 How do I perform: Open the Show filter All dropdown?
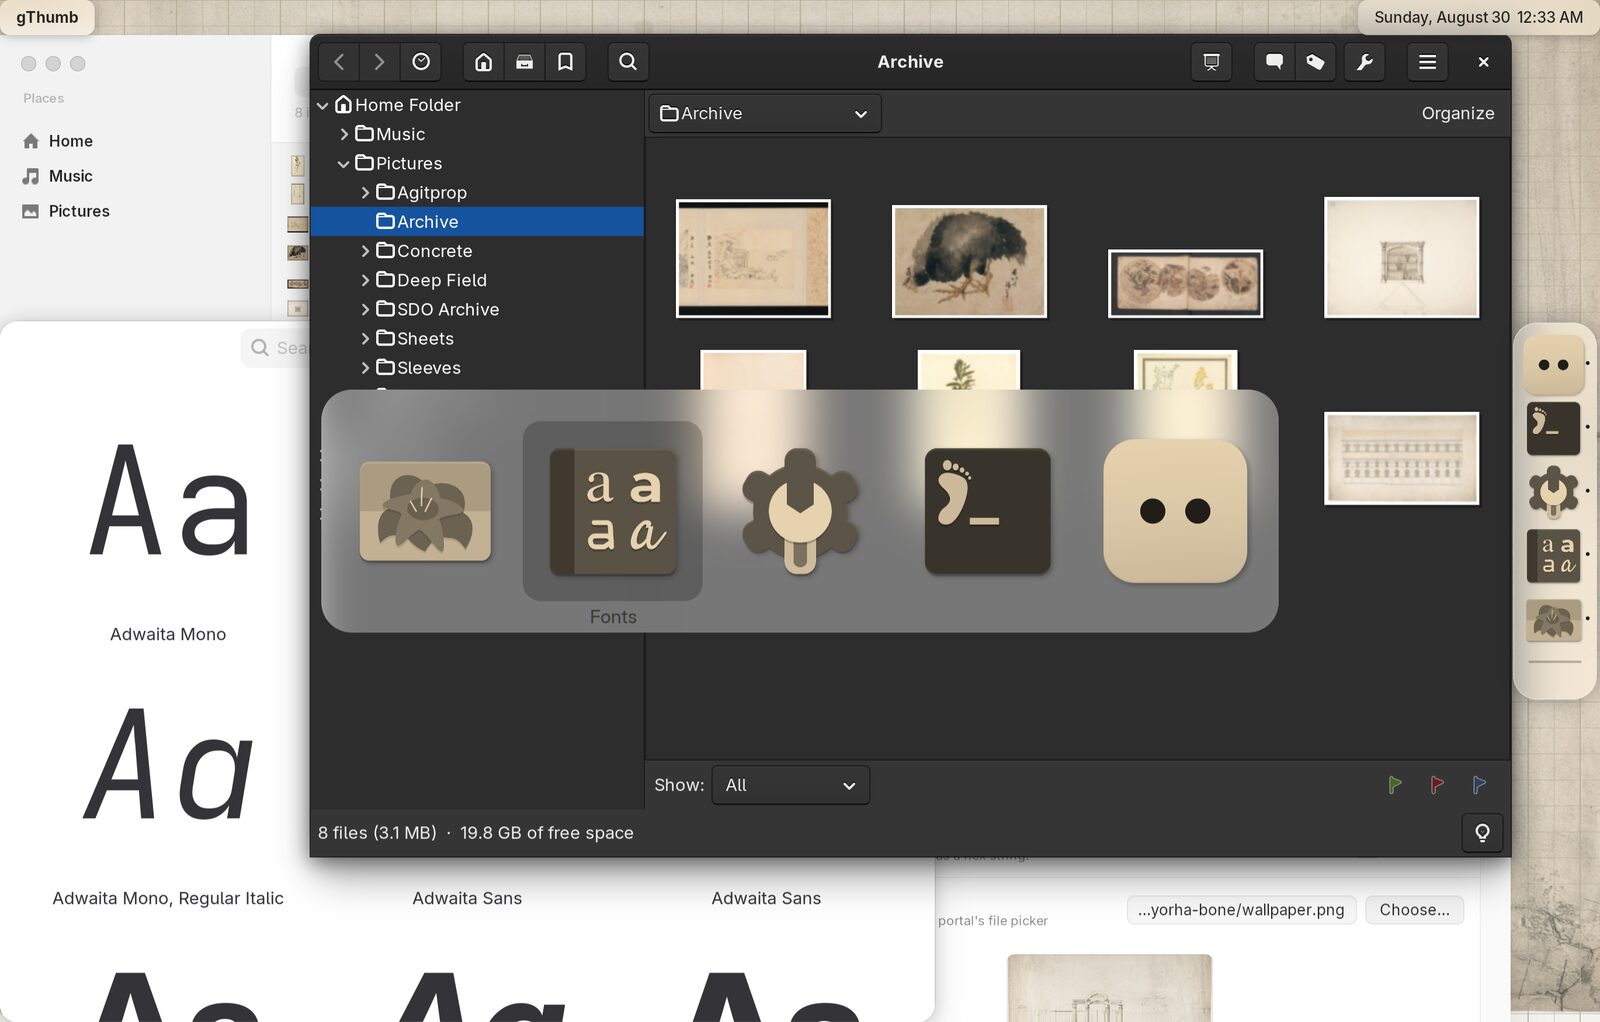(x=790, y=785)
